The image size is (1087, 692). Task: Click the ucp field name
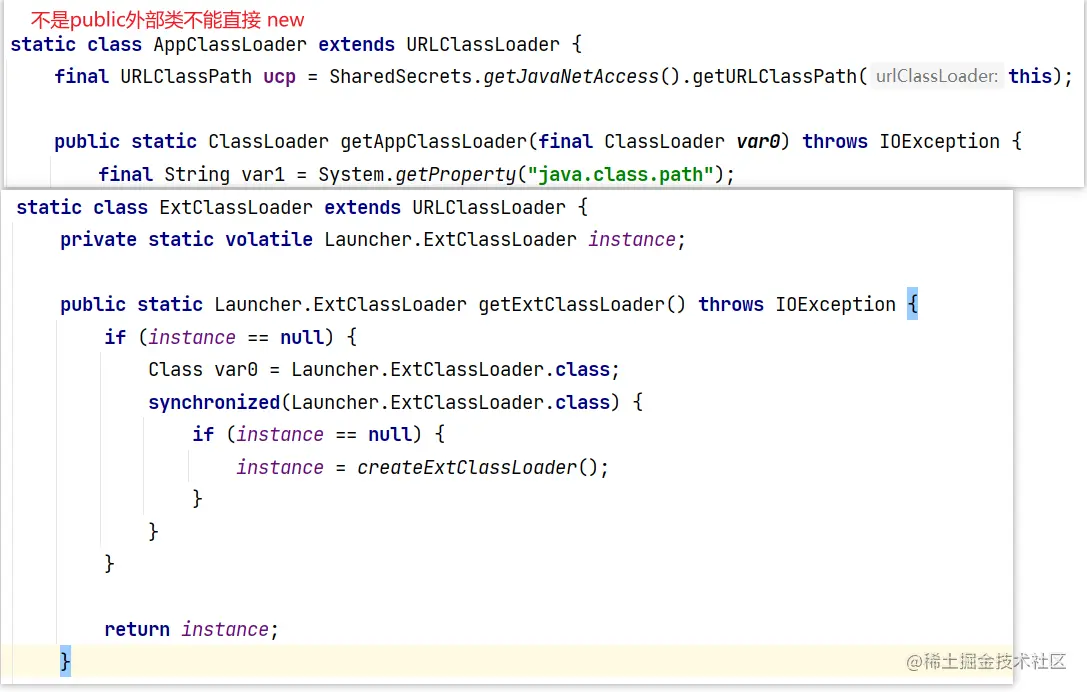coord(279,76)
